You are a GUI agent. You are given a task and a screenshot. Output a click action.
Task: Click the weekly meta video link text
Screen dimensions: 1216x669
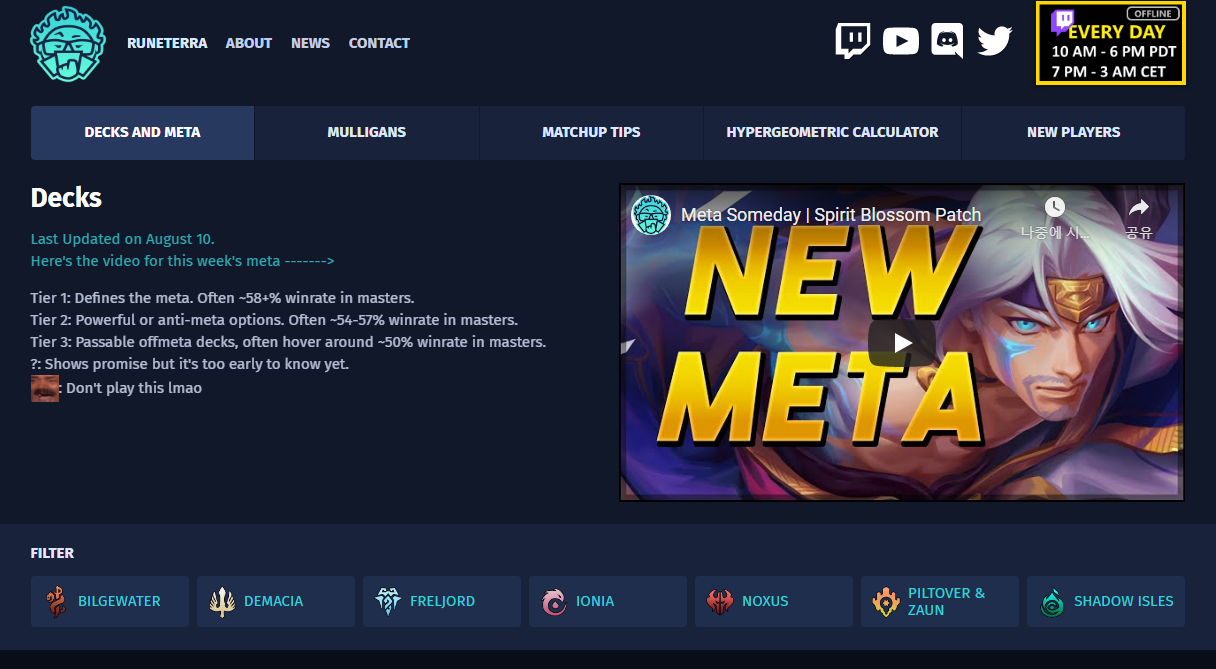point(182,261)
